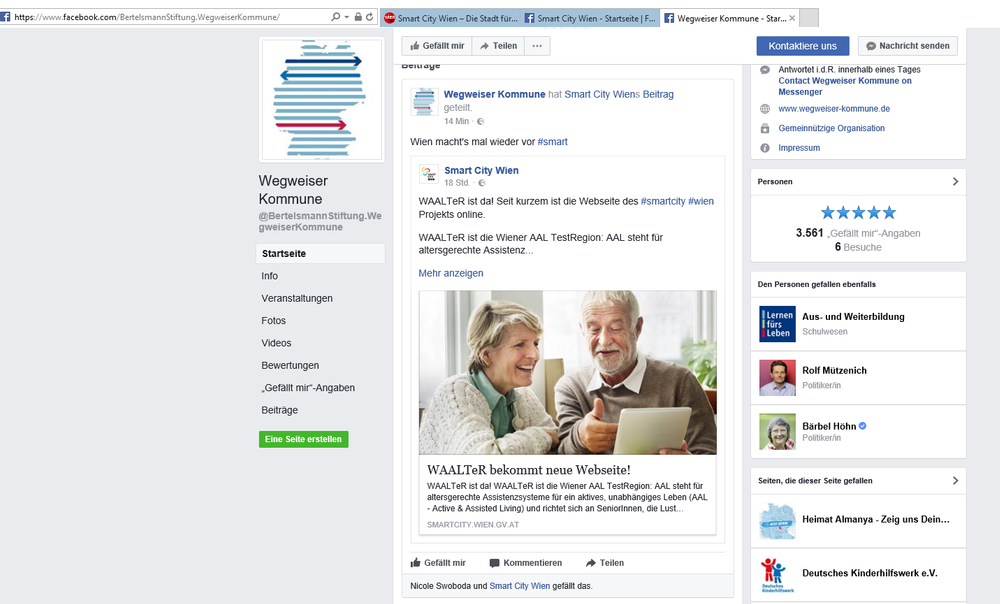Open Veranstaltungen in the sidebar
The image size is (1000, 604).
point(297,298)
